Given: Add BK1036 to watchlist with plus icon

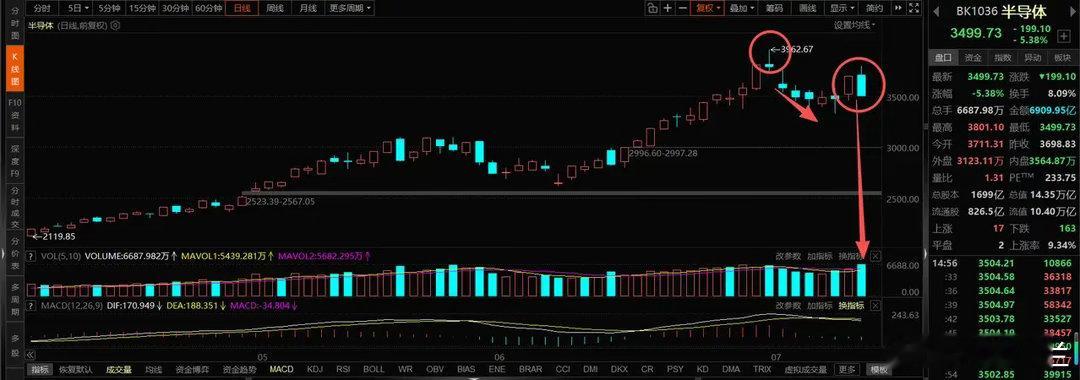Looking at the screenshot, I should [1065, 36].
